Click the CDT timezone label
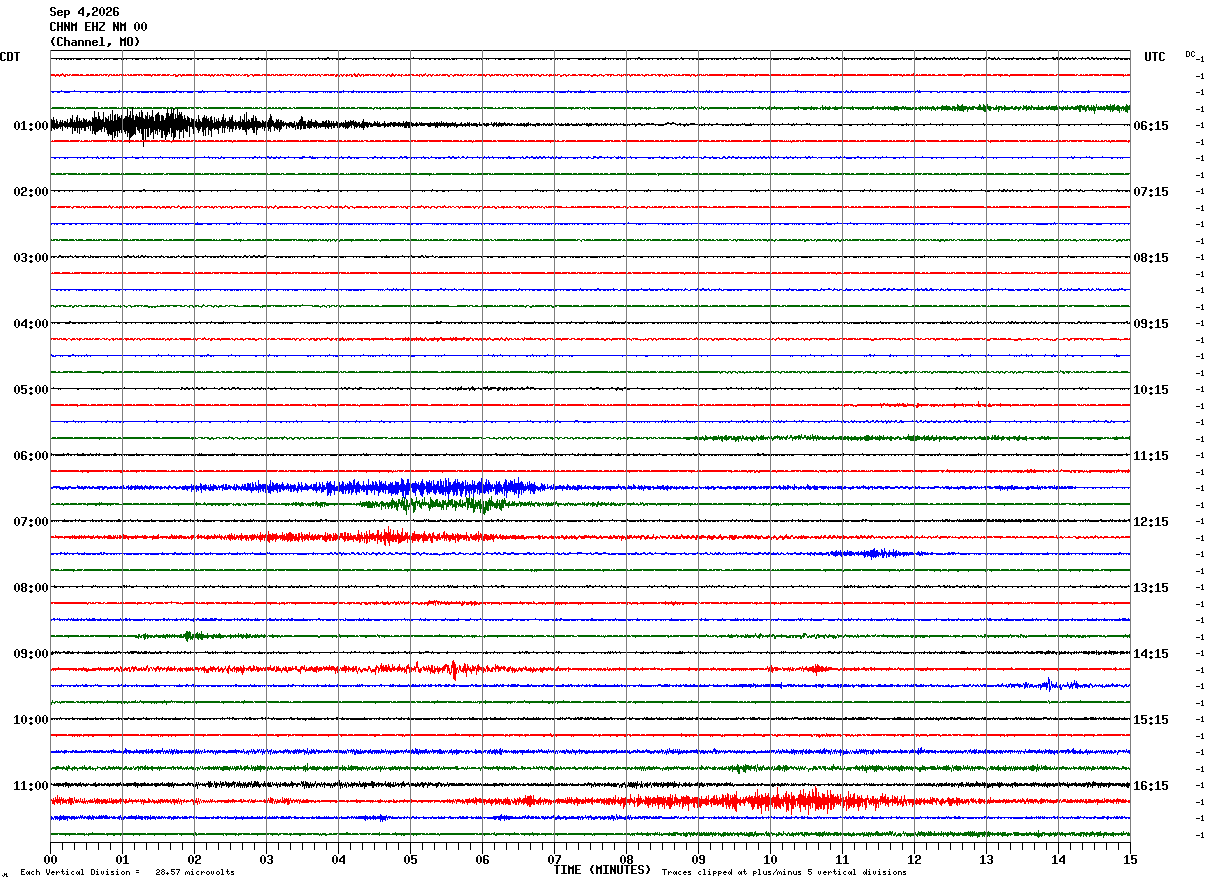Viewport: 1210px width, 886px height. click(x=10, y=57)
